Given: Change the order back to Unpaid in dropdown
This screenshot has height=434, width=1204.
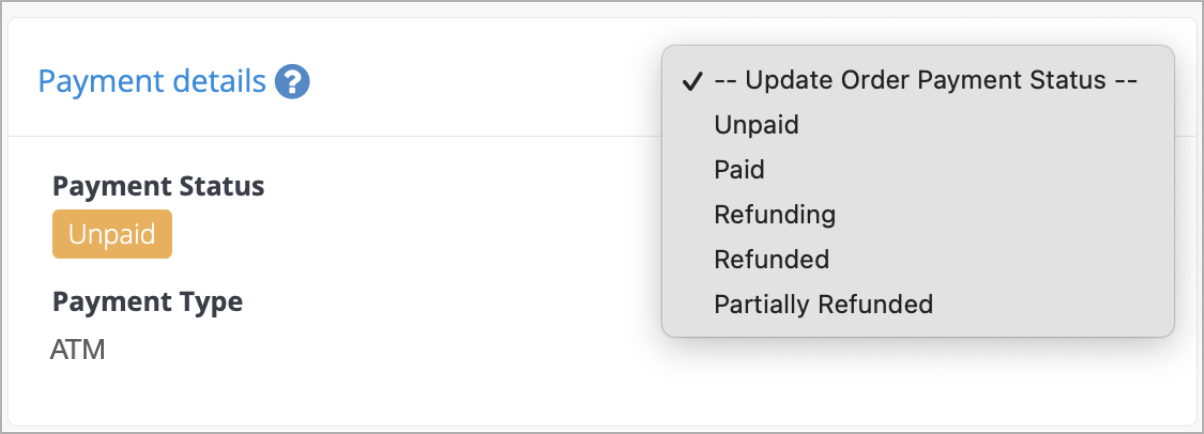Looking at the screenshot, I should click(x=917, y=126).
